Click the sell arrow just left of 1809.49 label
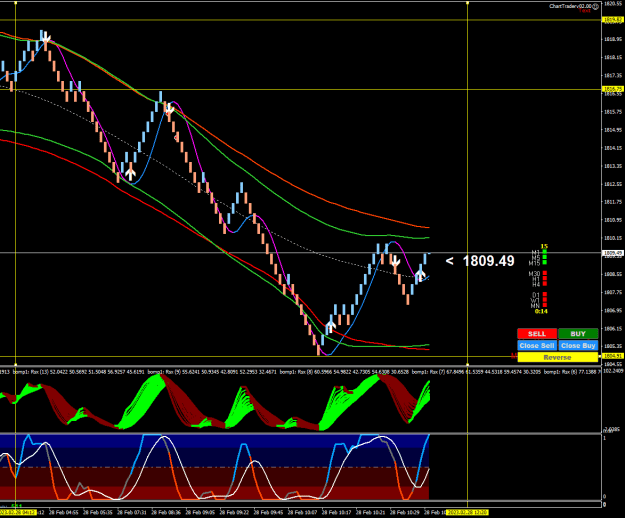 click(x=395, y=262)
